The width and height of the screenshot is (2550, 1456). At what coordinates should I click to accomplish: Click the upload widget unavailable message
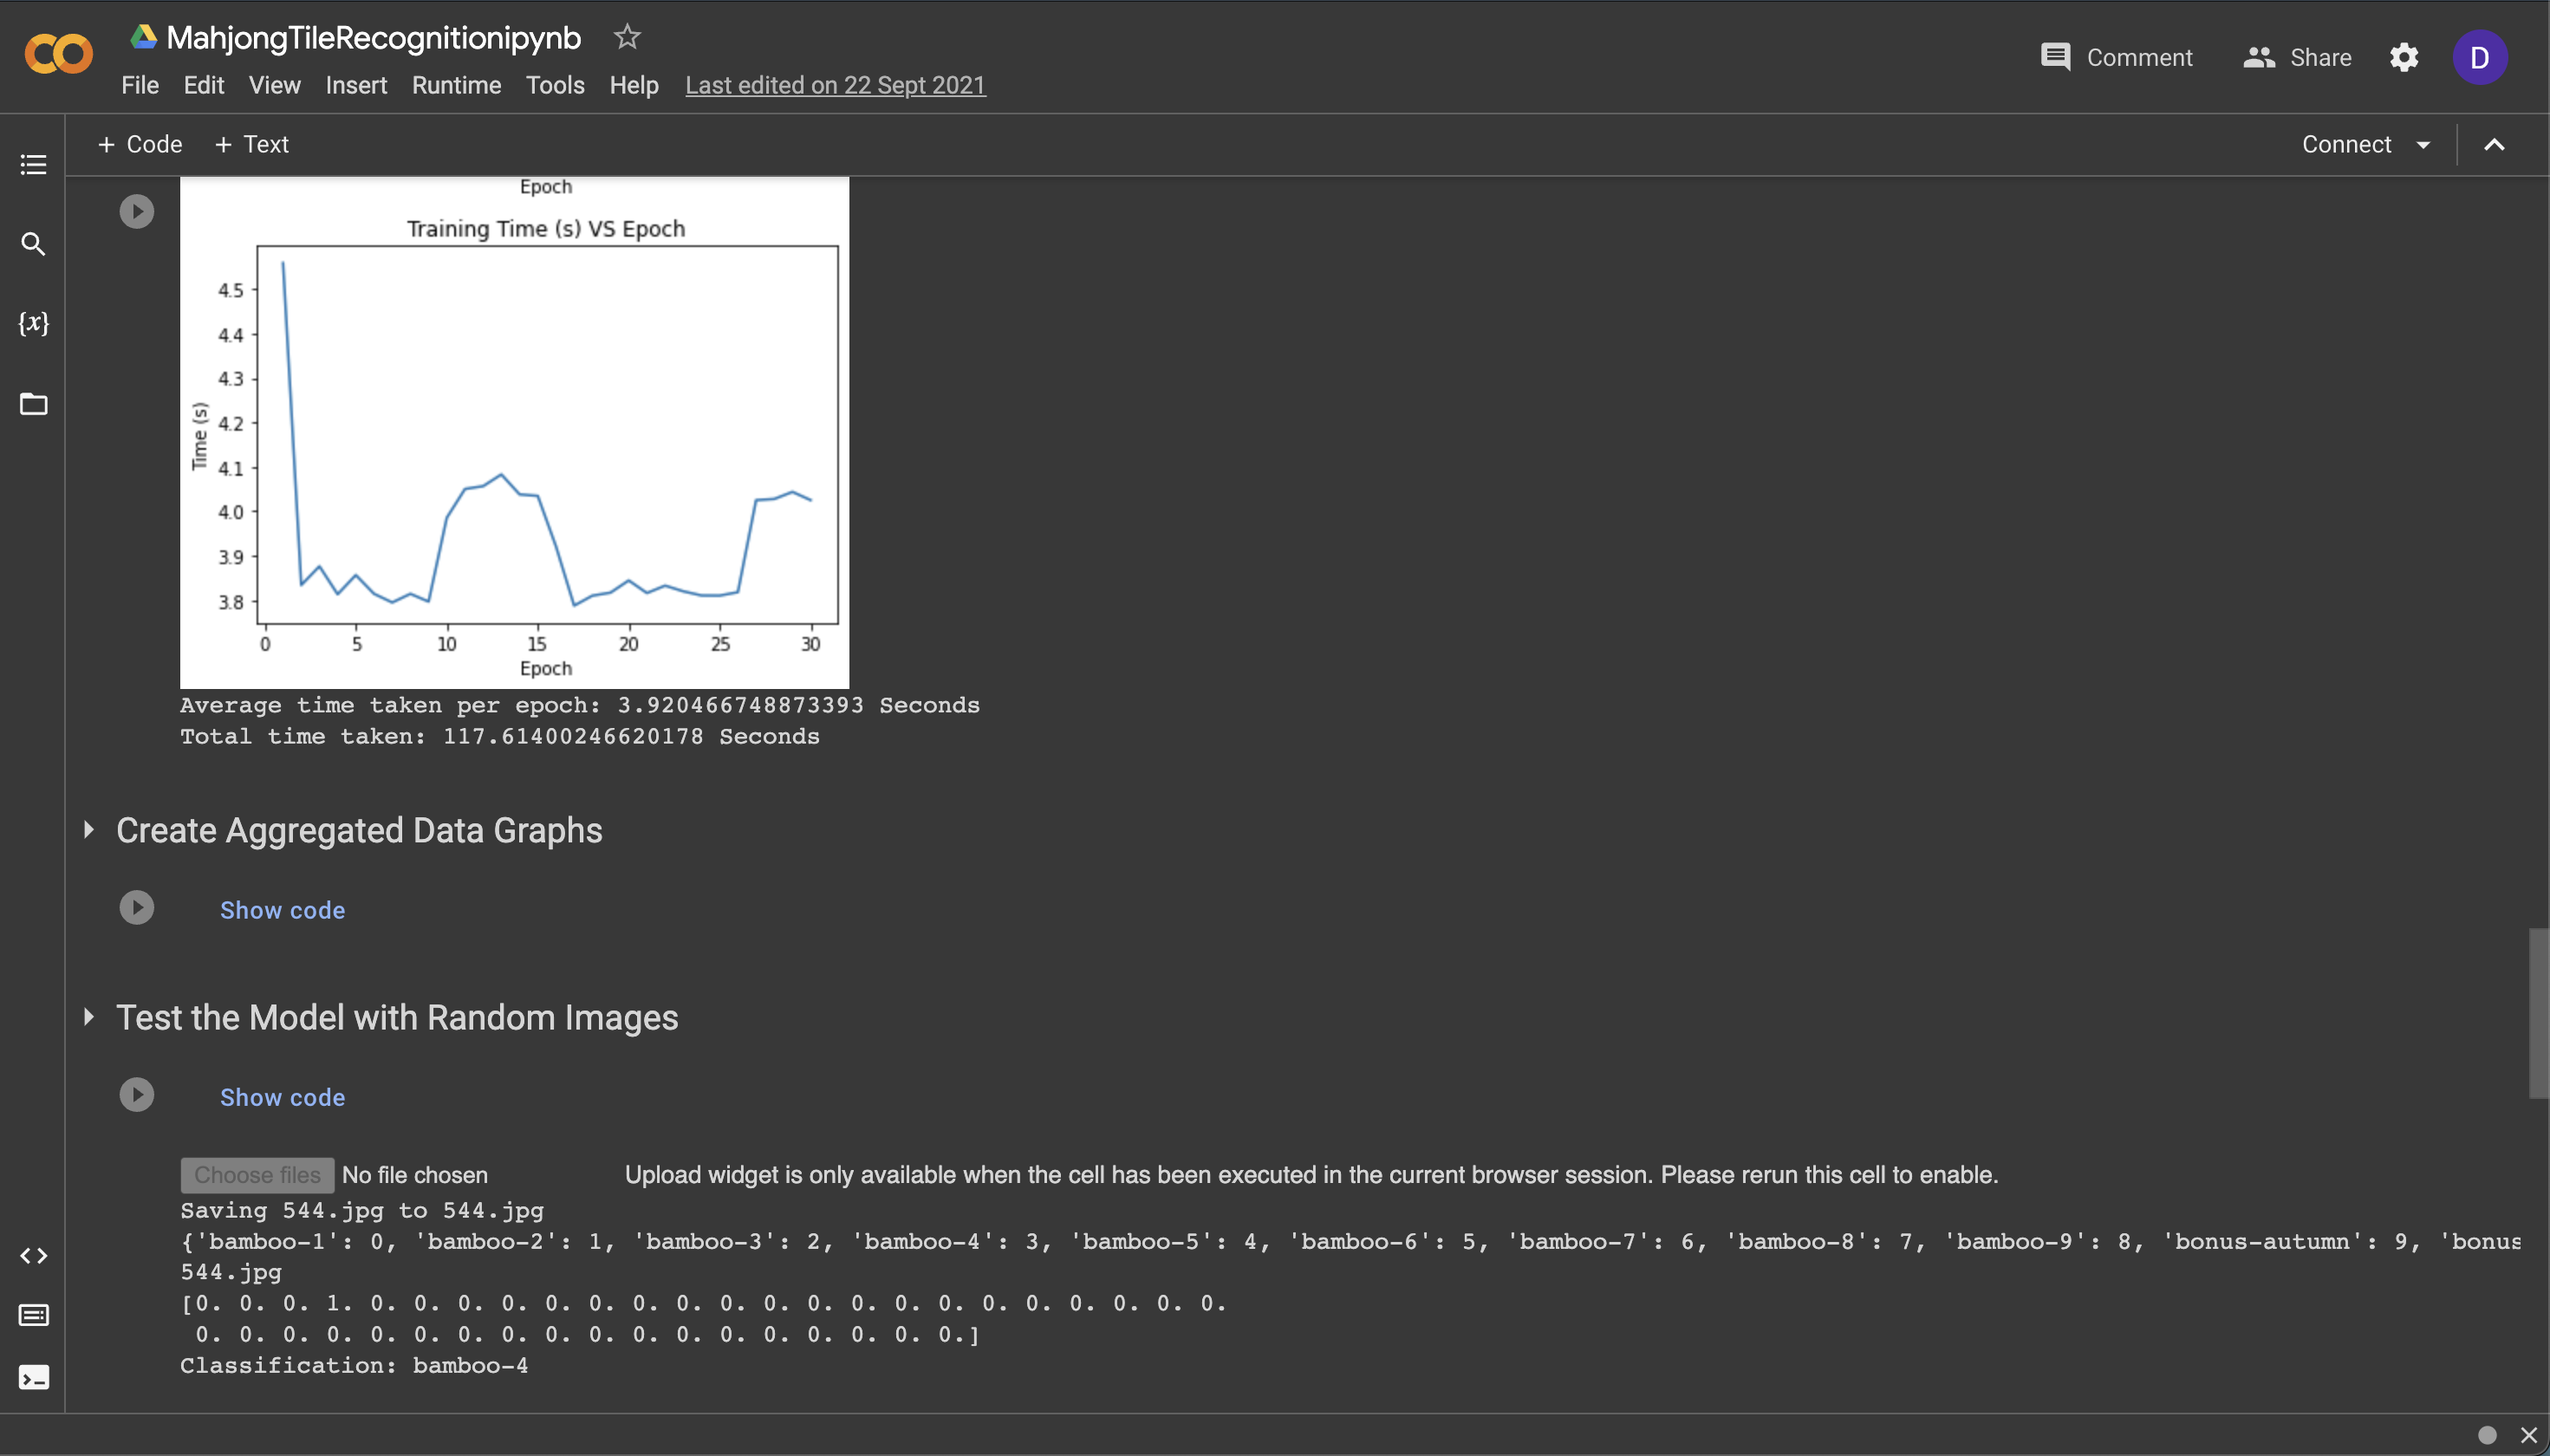tap(1311, 1175)
